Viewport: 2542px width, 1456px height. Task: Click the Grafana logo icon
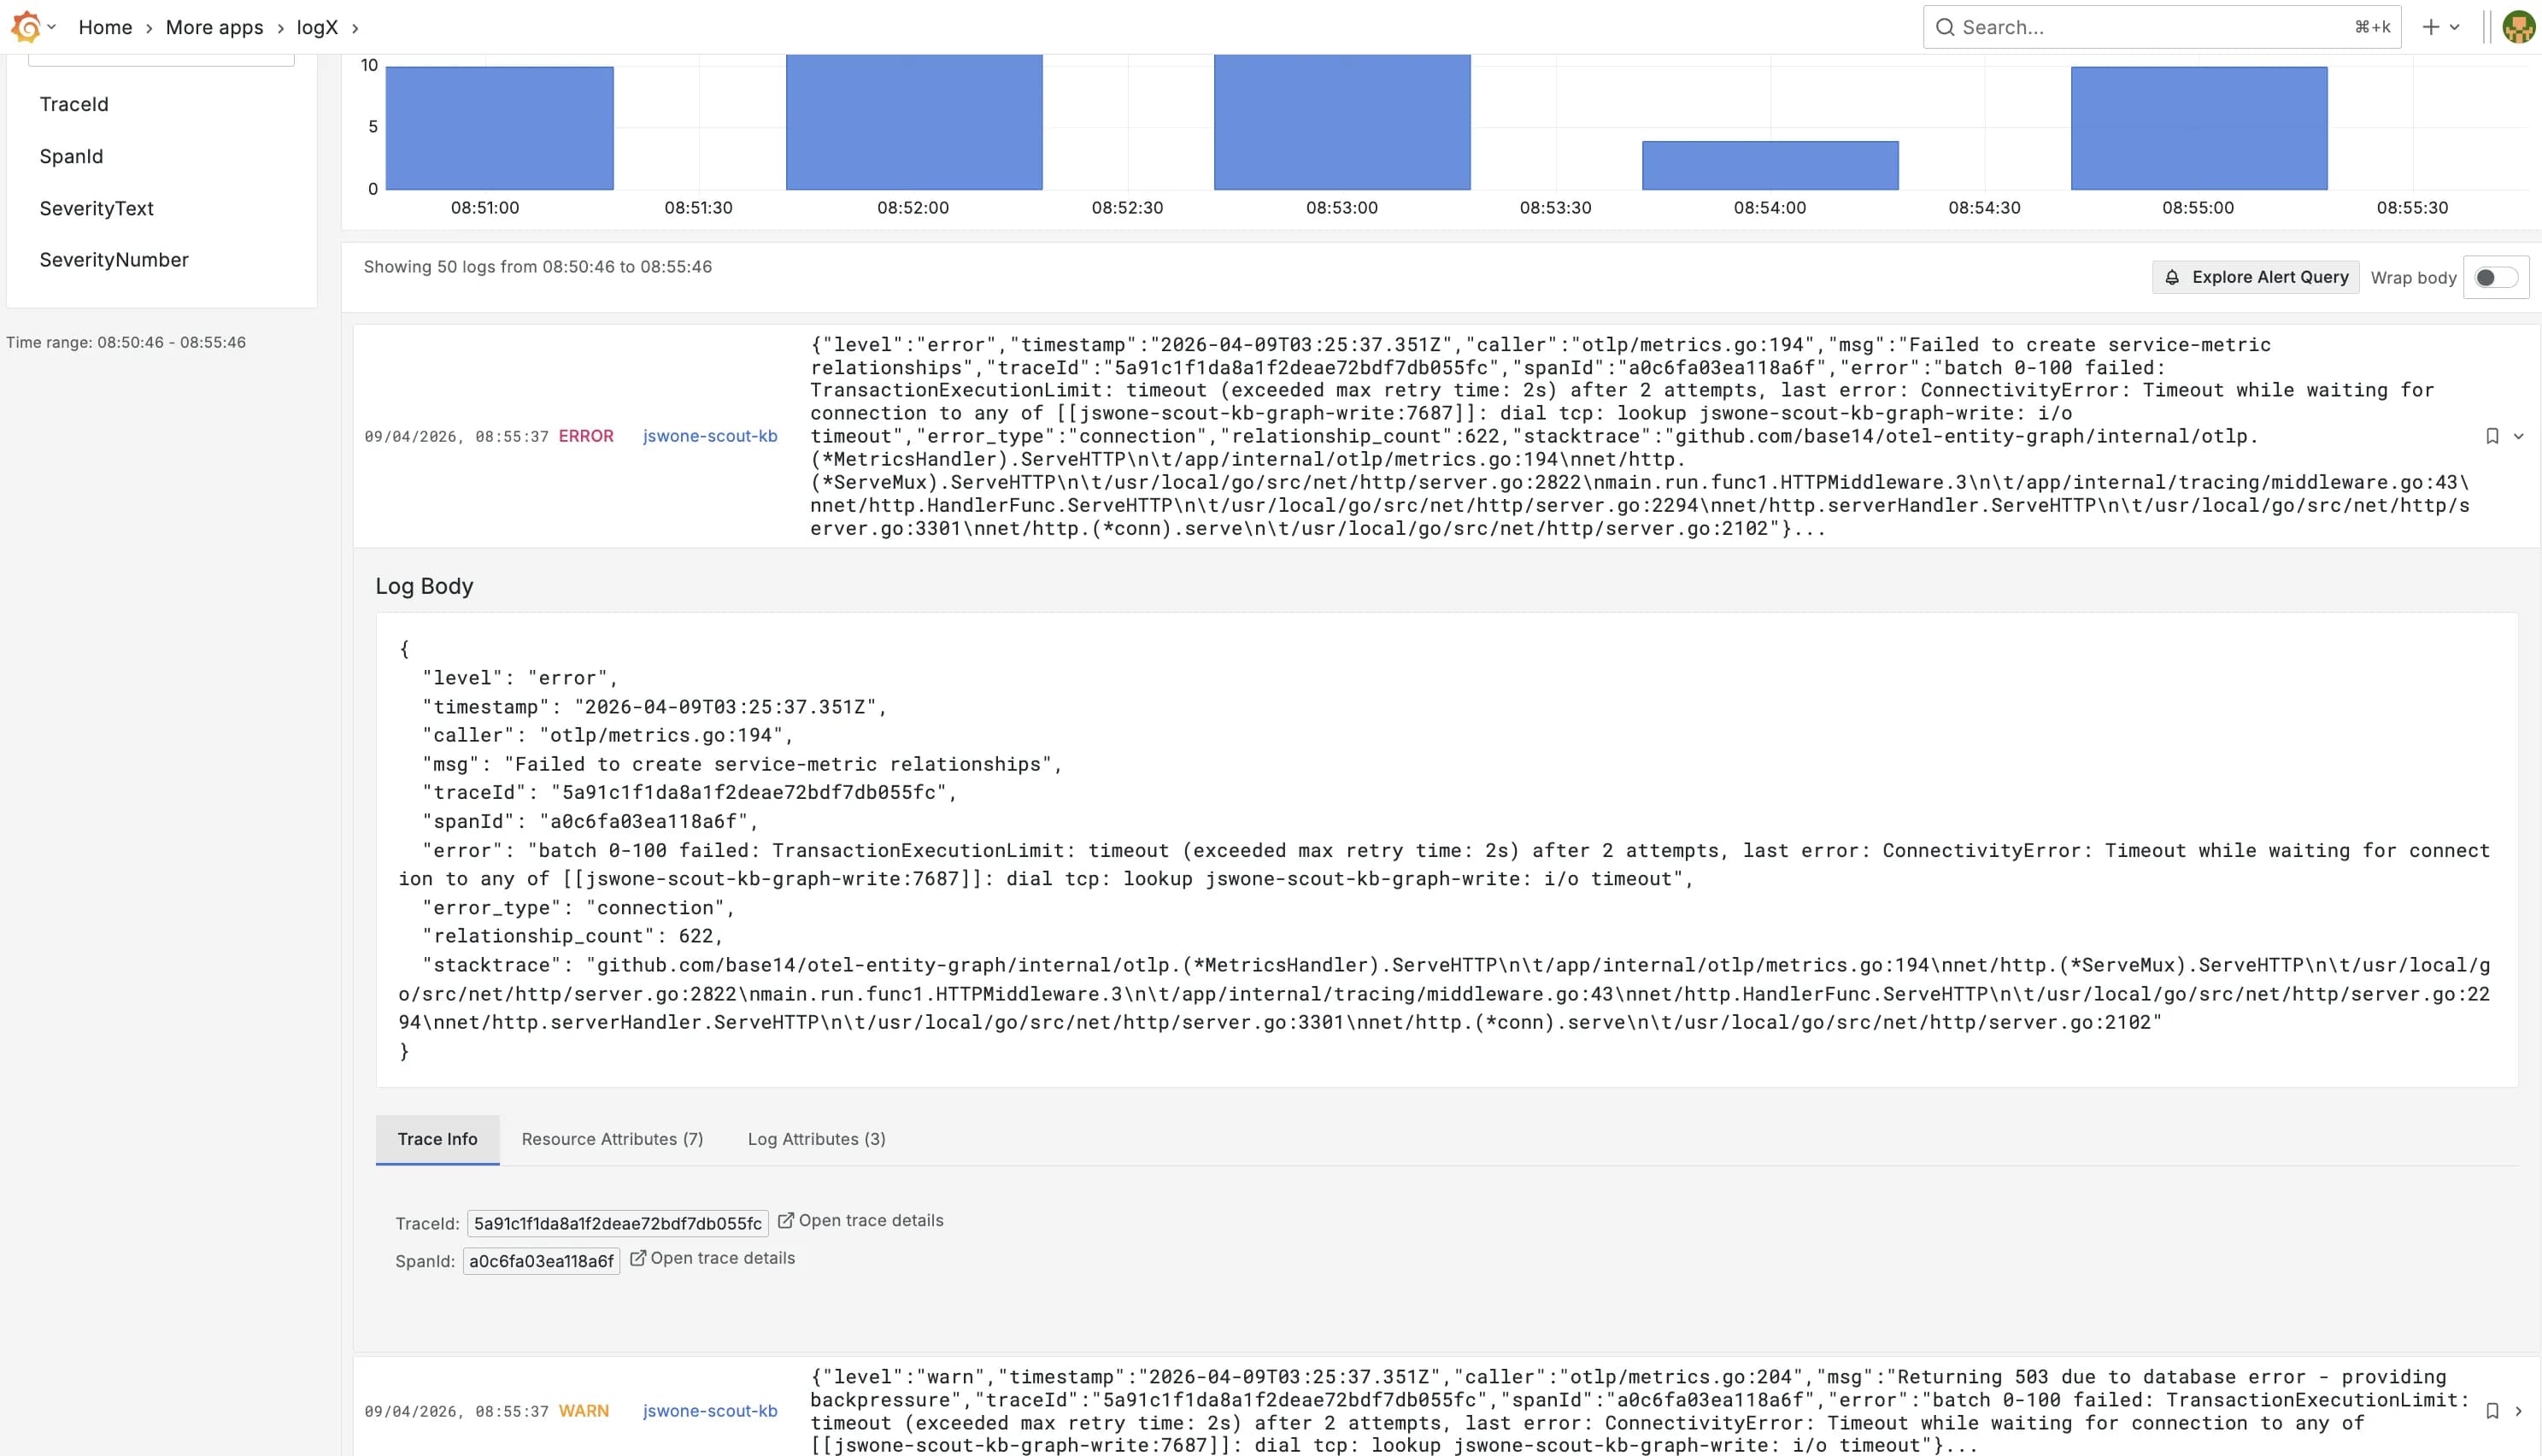point(26,27)
